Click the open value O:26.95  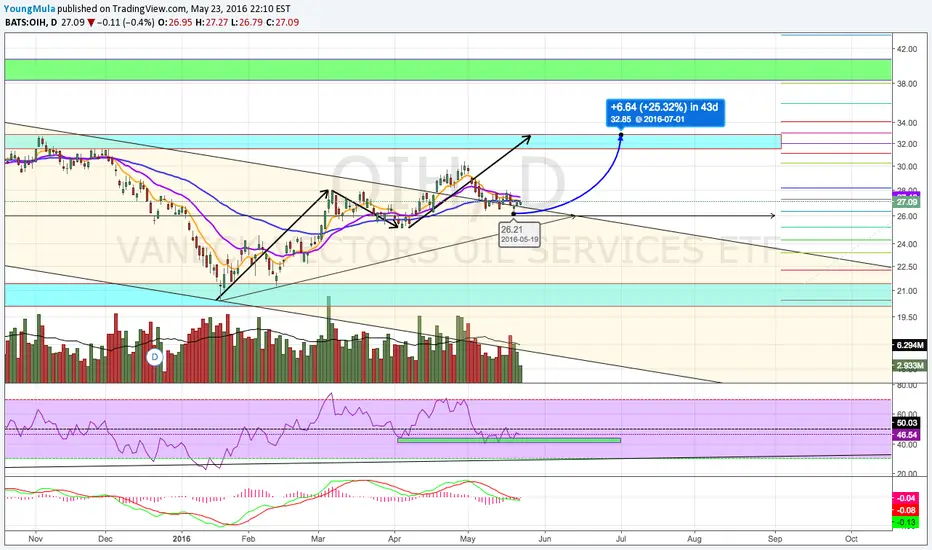coord(174,23)
